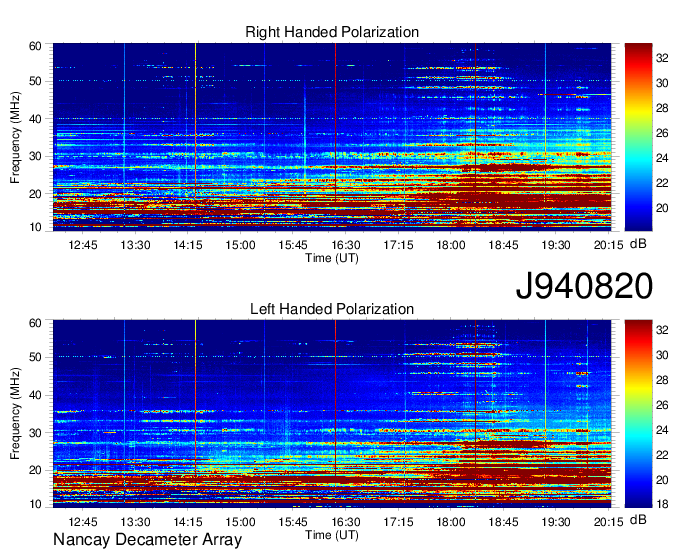Click the 18:00 tick label on the upper plot
This screenshot has height=552, width=680.
point(451,245)
